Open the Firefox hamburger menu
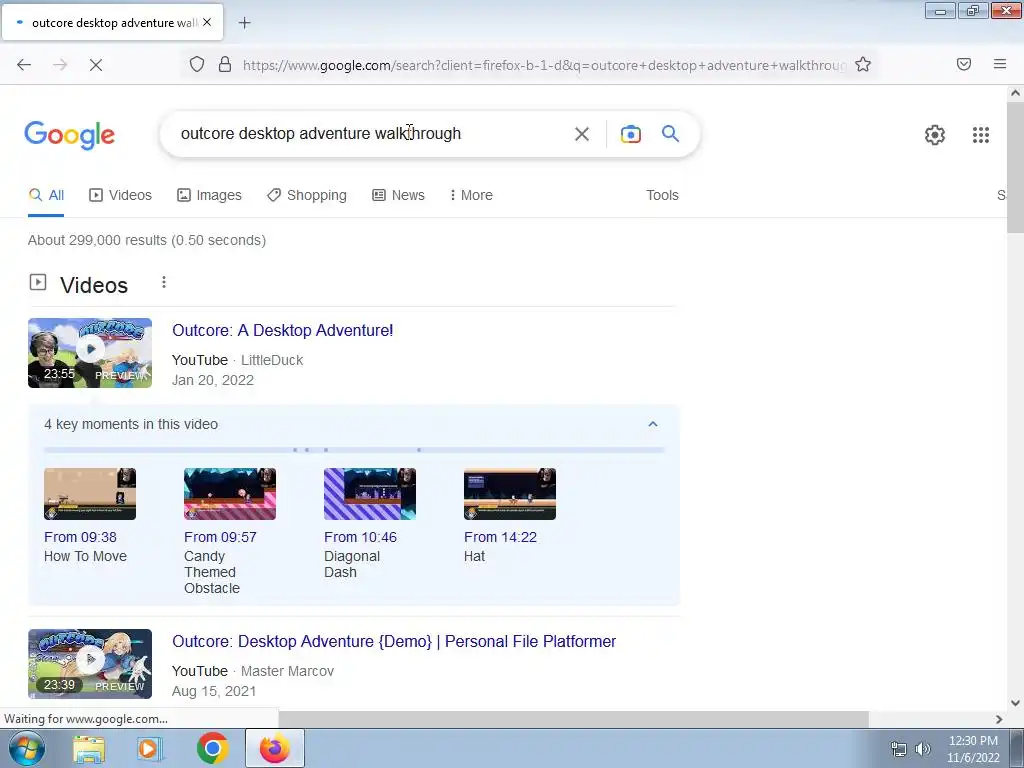Image resolution: width=1024 pixels, height=768 pixels. [1000, 64]
